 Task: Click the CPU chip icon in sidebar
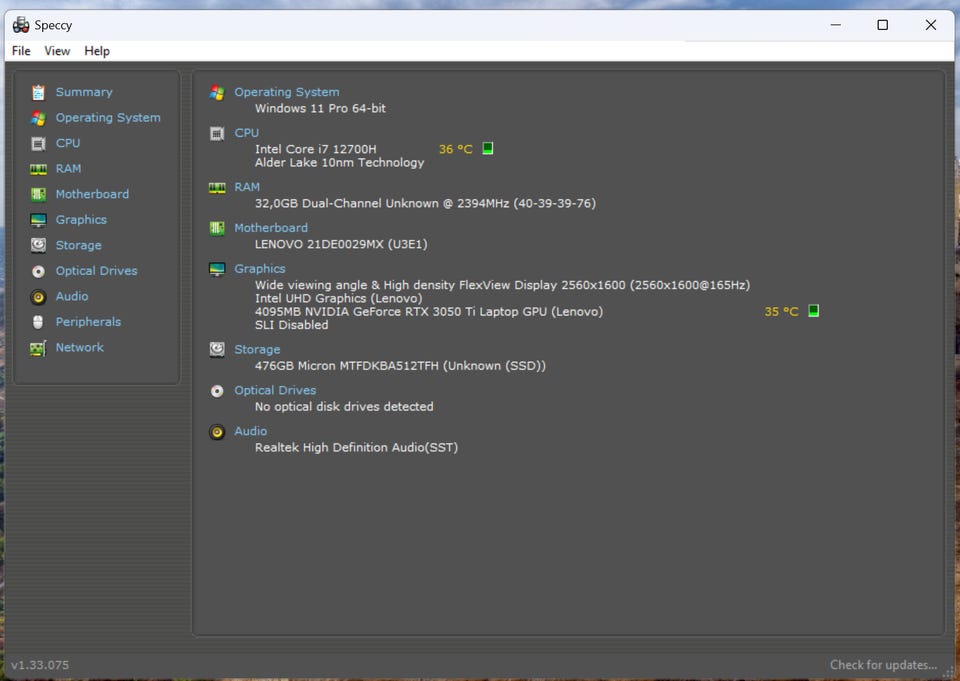[x=38, y=143]
